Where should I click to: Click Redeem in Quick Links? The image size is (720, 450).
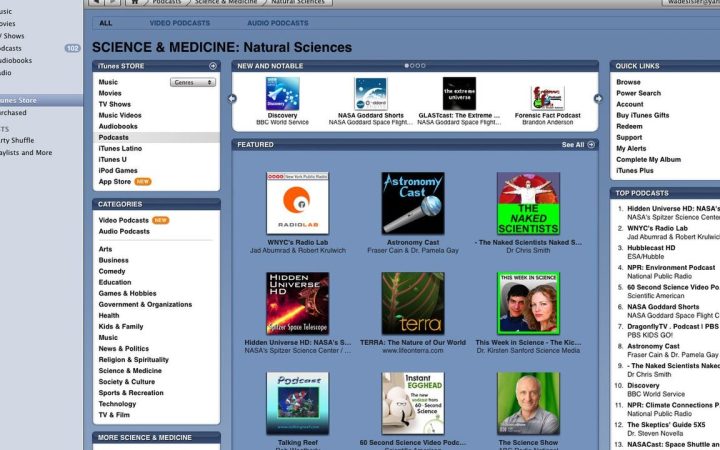629,126
